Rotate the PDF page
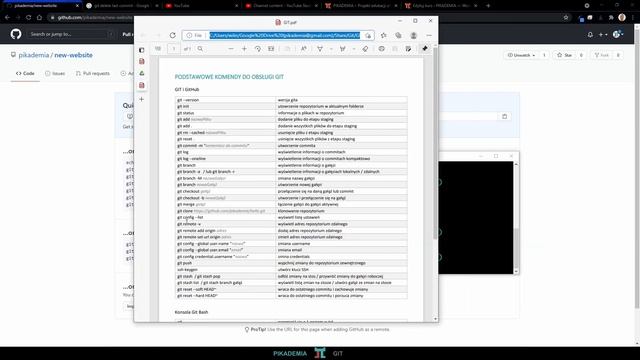The image size is (640, 360). (258, 49)
